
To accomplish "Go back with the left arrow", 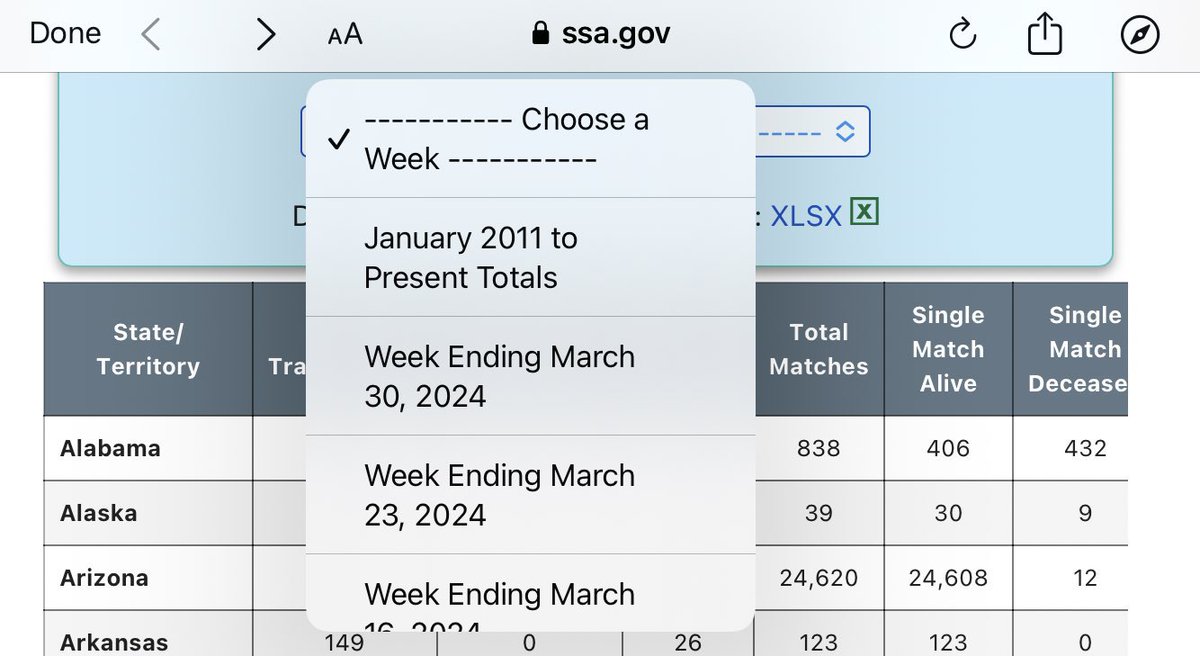I will pos(150,35).
